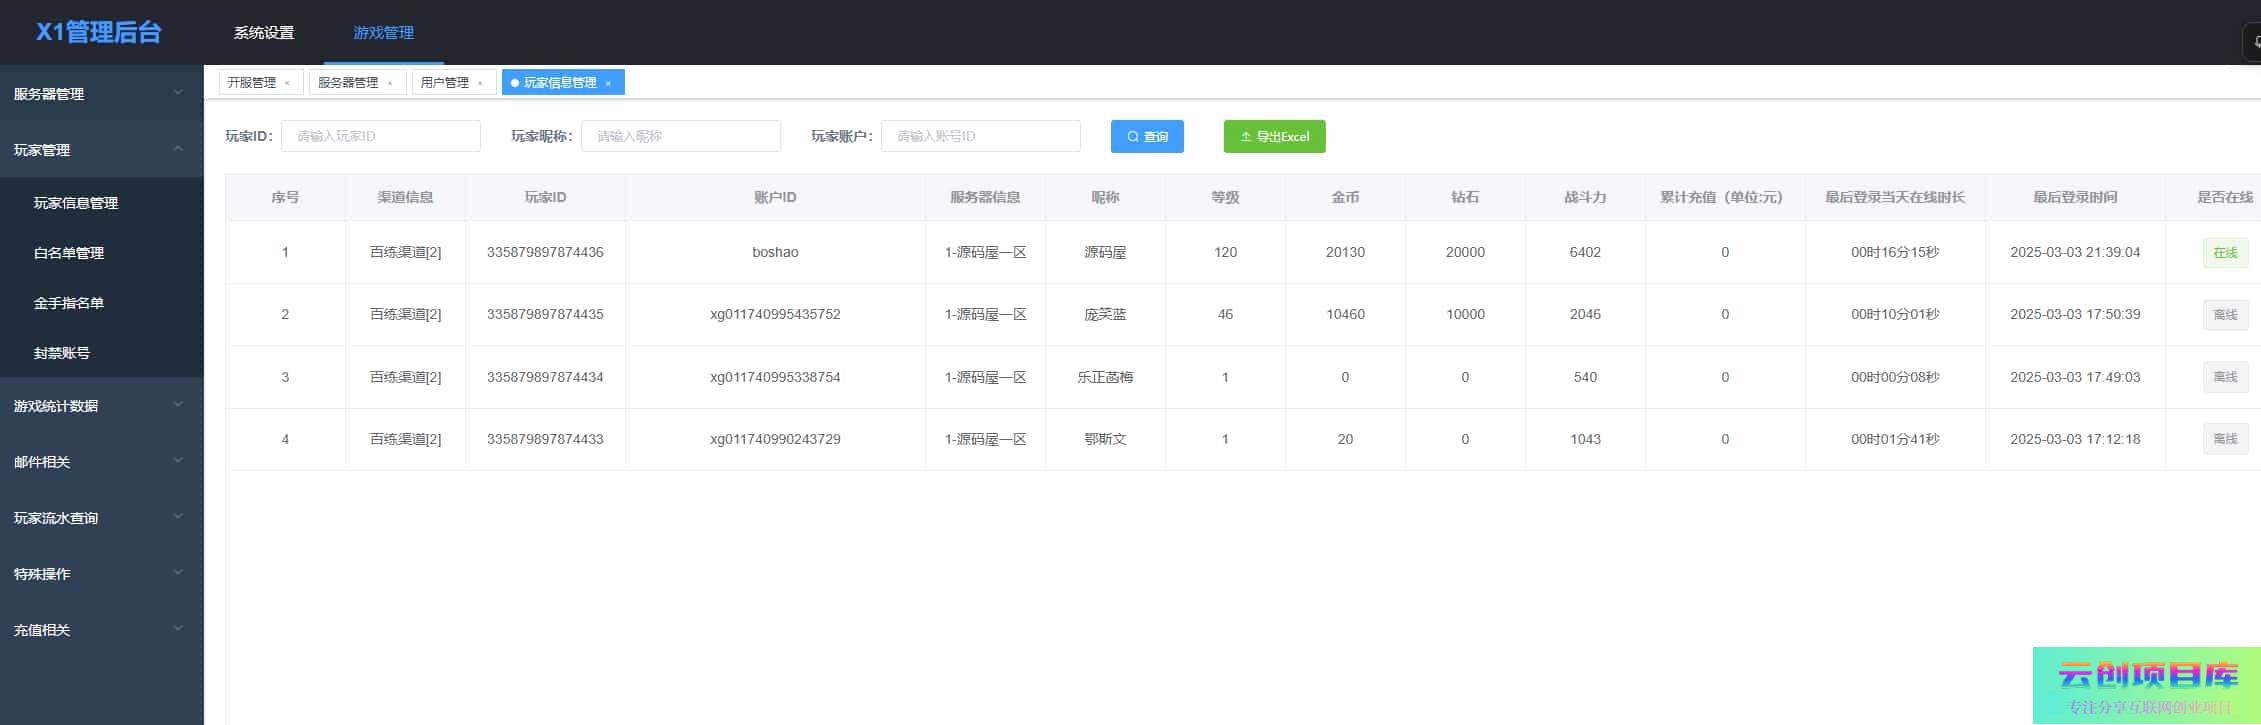The image size is (2261, 725).
Task: Open 白名单管理 in the sidebar
Action: coord(69,253)
